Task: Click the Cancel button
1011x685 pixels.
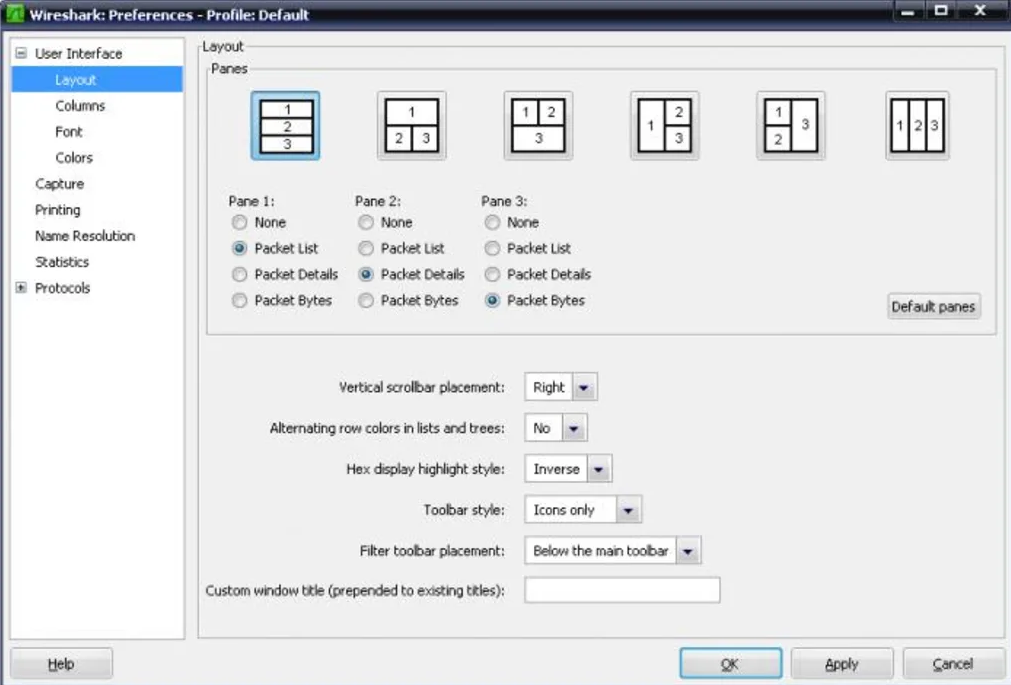Action: [x=953, y=664]
